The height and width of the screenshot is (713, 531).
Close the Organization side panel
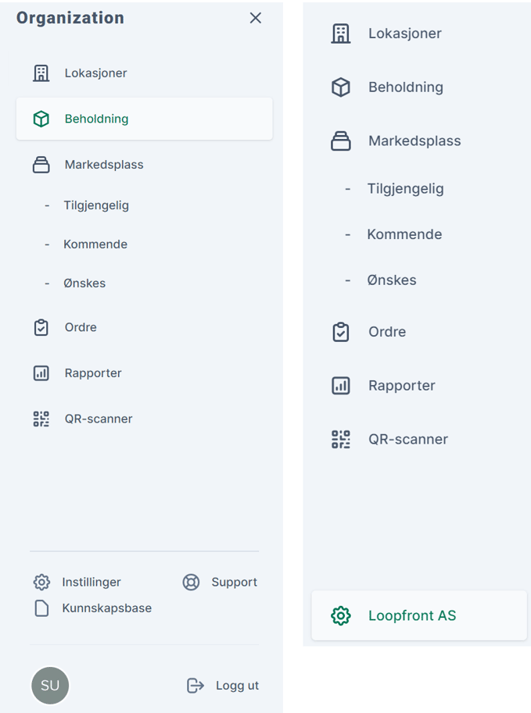[255, 18]
